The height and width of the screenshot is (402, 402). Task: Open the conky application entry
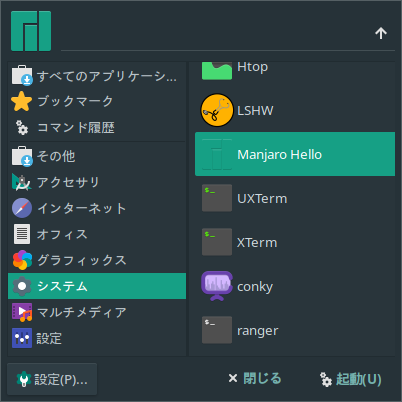point(295,286)
